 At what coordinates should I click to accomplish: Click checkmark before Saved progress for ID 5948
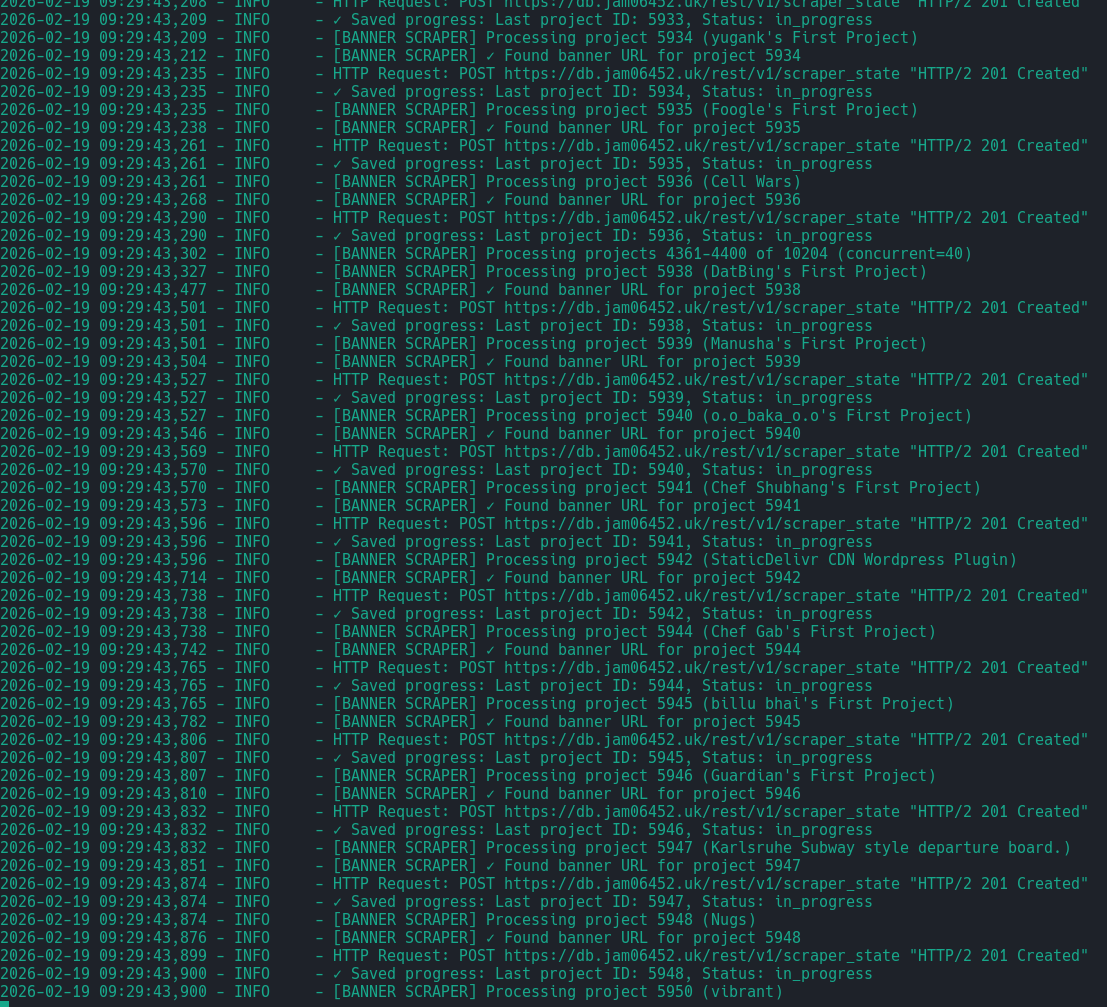tap(337, 974)
